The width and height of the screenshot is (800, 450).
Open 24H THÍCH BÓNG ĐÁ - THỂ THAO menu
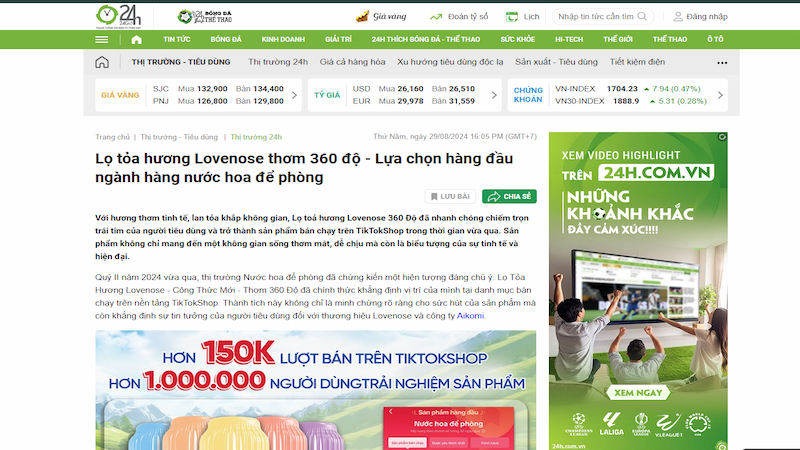(x=426, y=39)
